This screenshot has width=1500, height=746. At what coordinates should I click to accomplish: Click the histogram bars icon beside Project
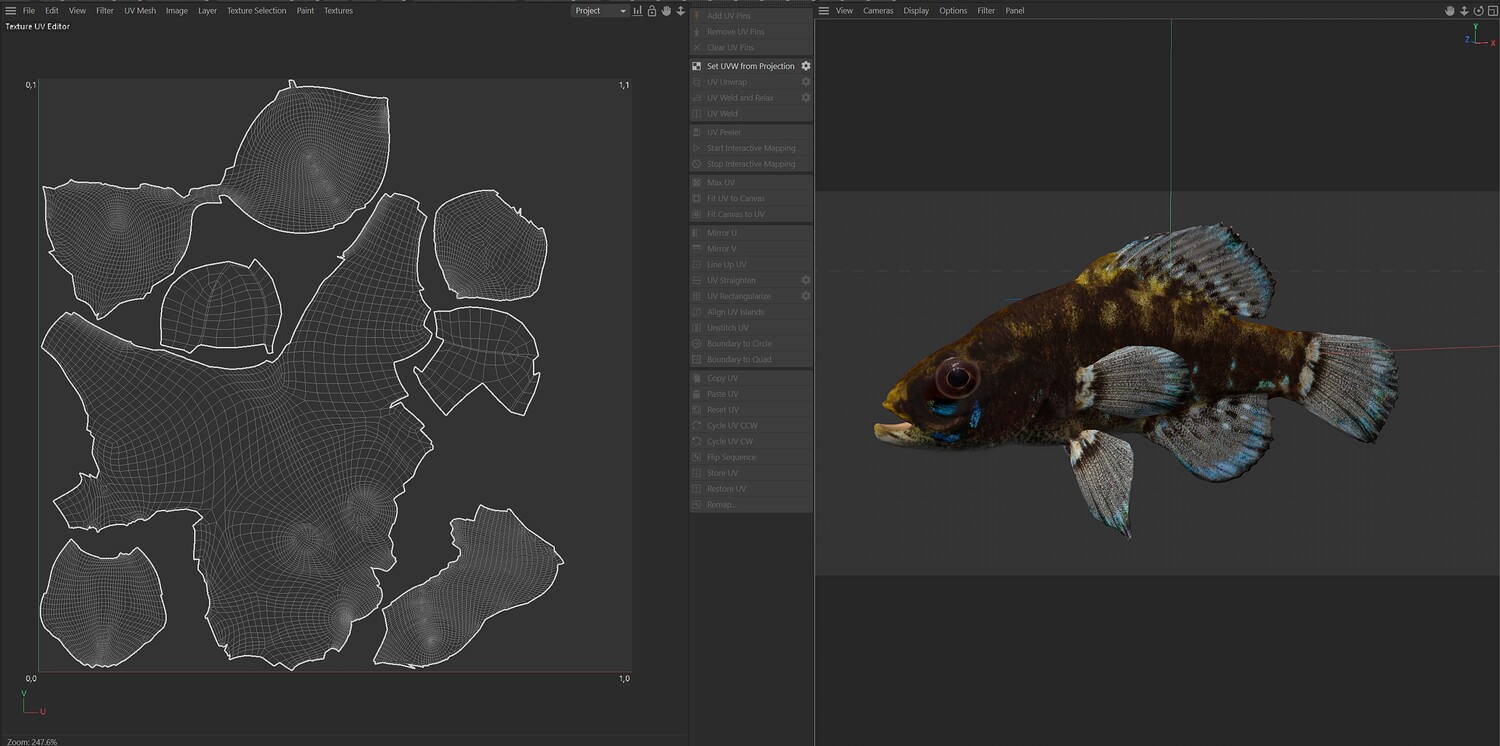(x=638, y=11)
